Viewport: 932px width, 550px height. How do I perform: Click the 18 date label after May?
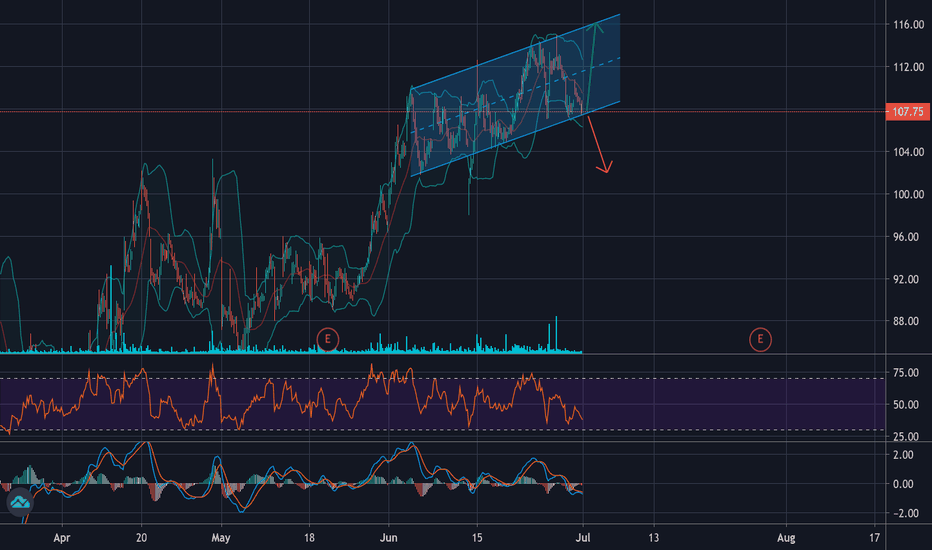point(309,538)
